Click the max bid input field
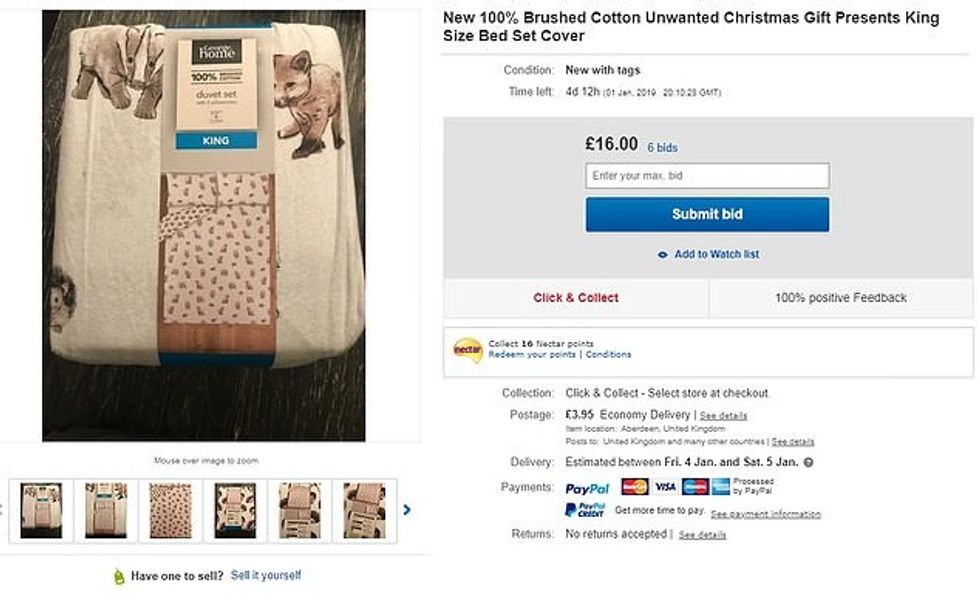 707,176
